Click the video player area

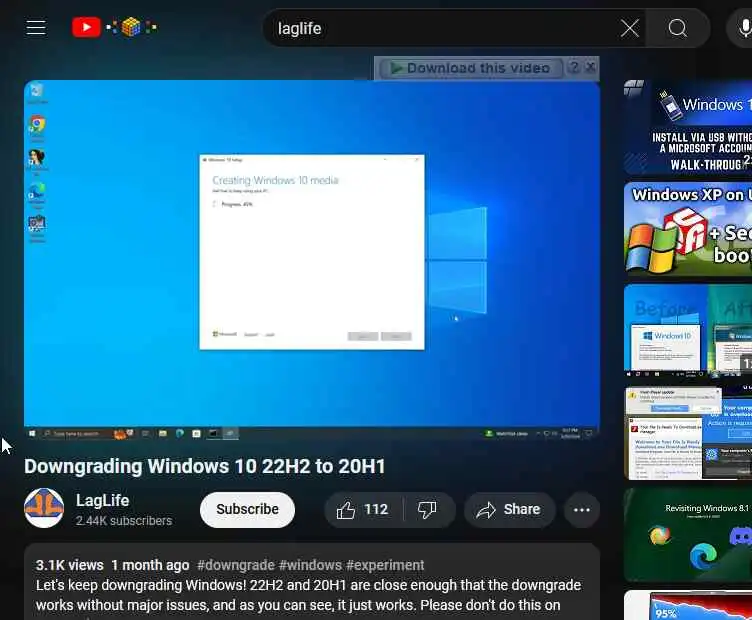click(312, 260)
